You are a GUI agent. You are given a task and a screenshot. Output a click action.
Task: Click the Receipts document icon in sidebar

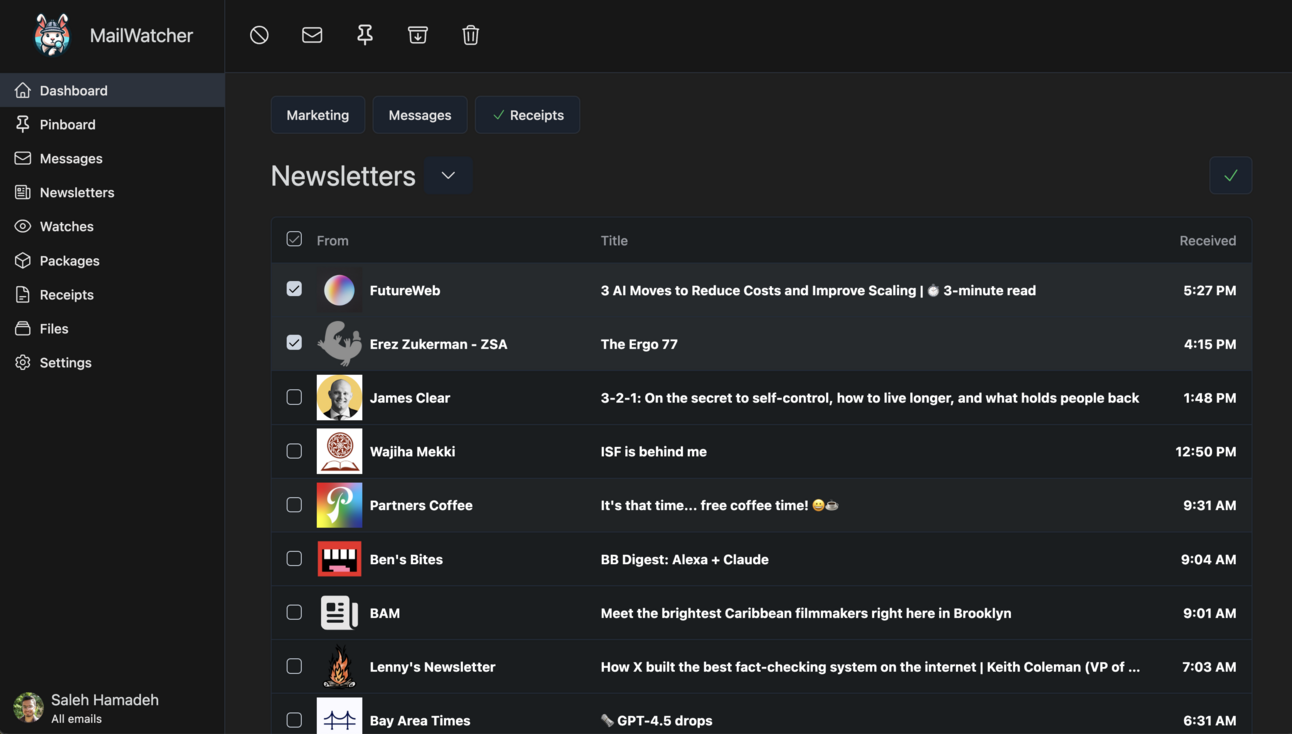[23, 294]
